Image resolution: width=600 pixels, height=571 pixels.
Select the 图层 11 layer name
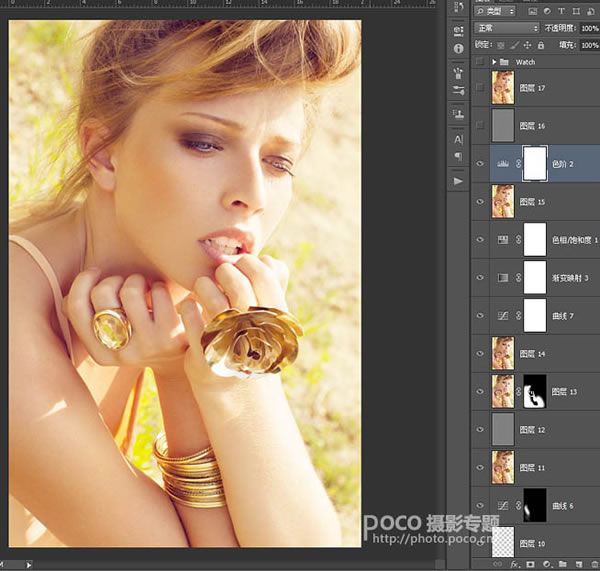pos(532,468)
